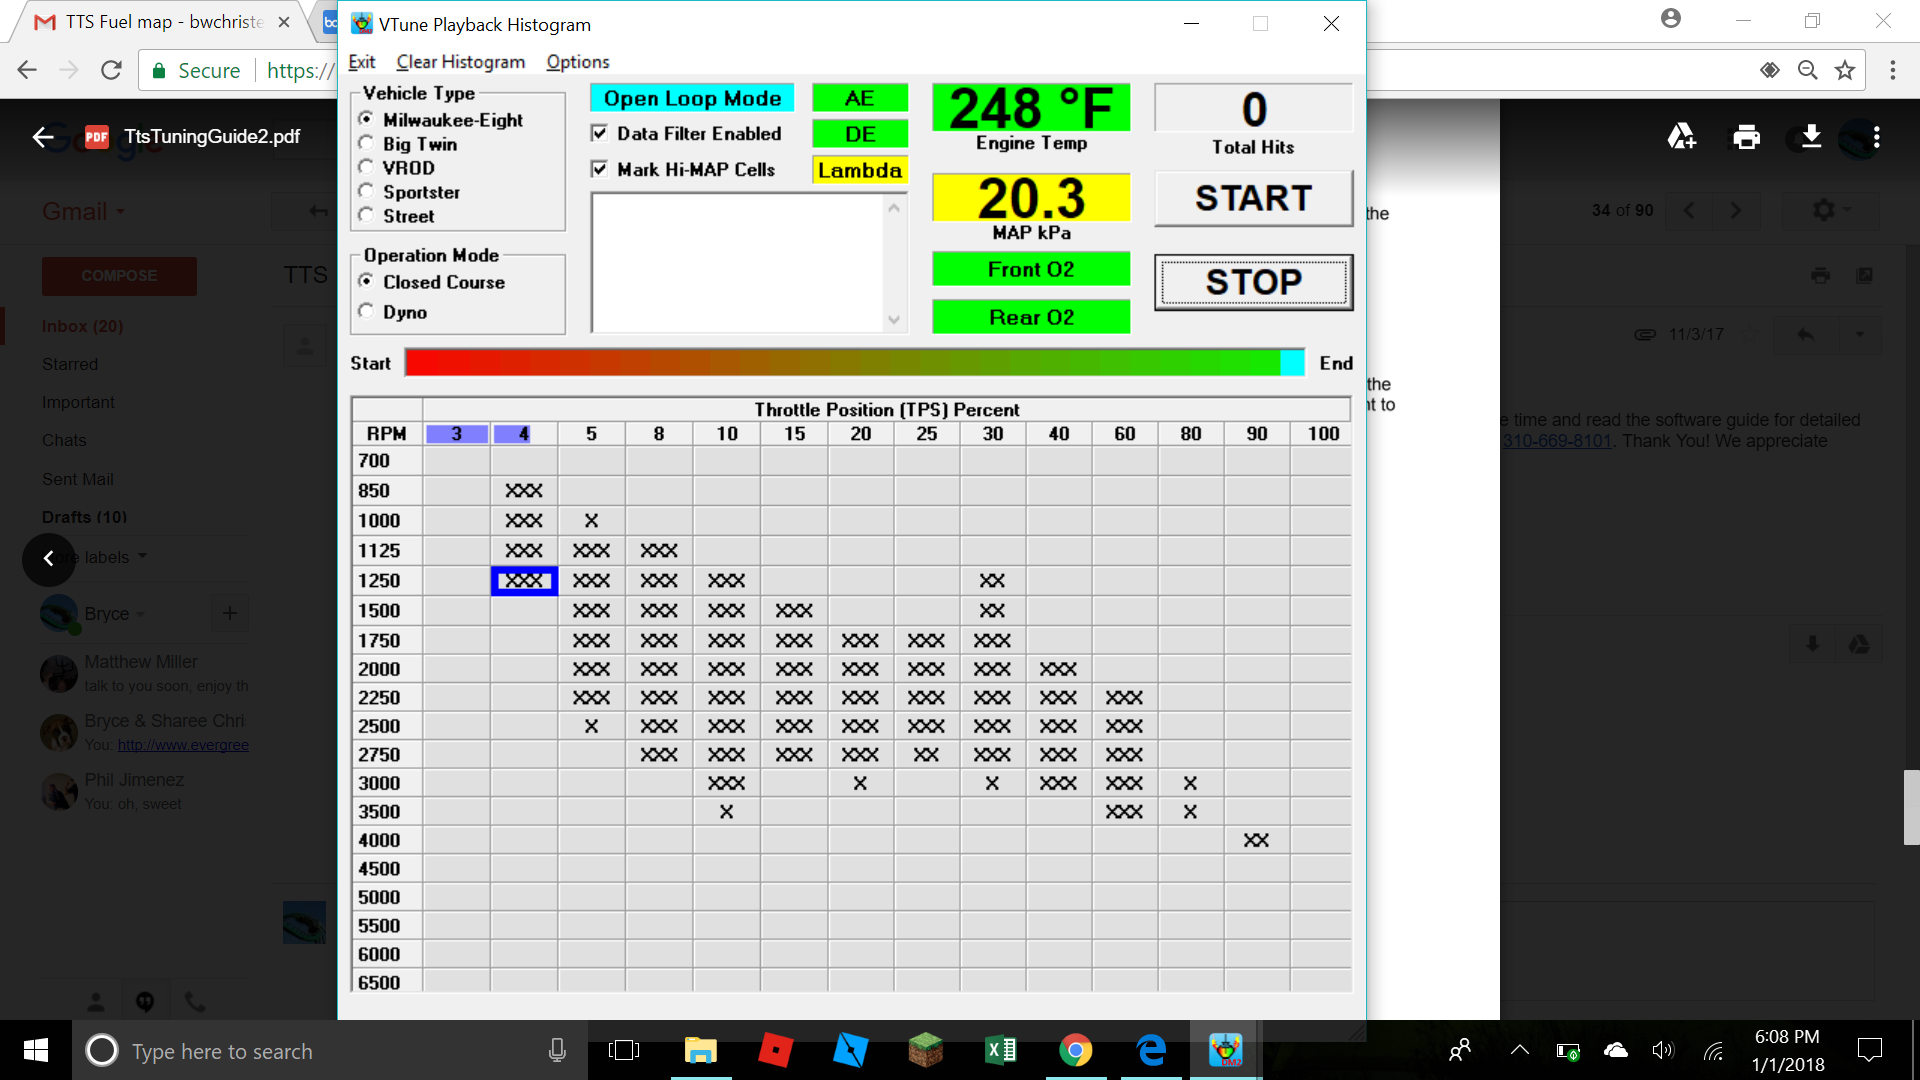
Task: Reload the browser page
Action: click(x=111, y=70)
